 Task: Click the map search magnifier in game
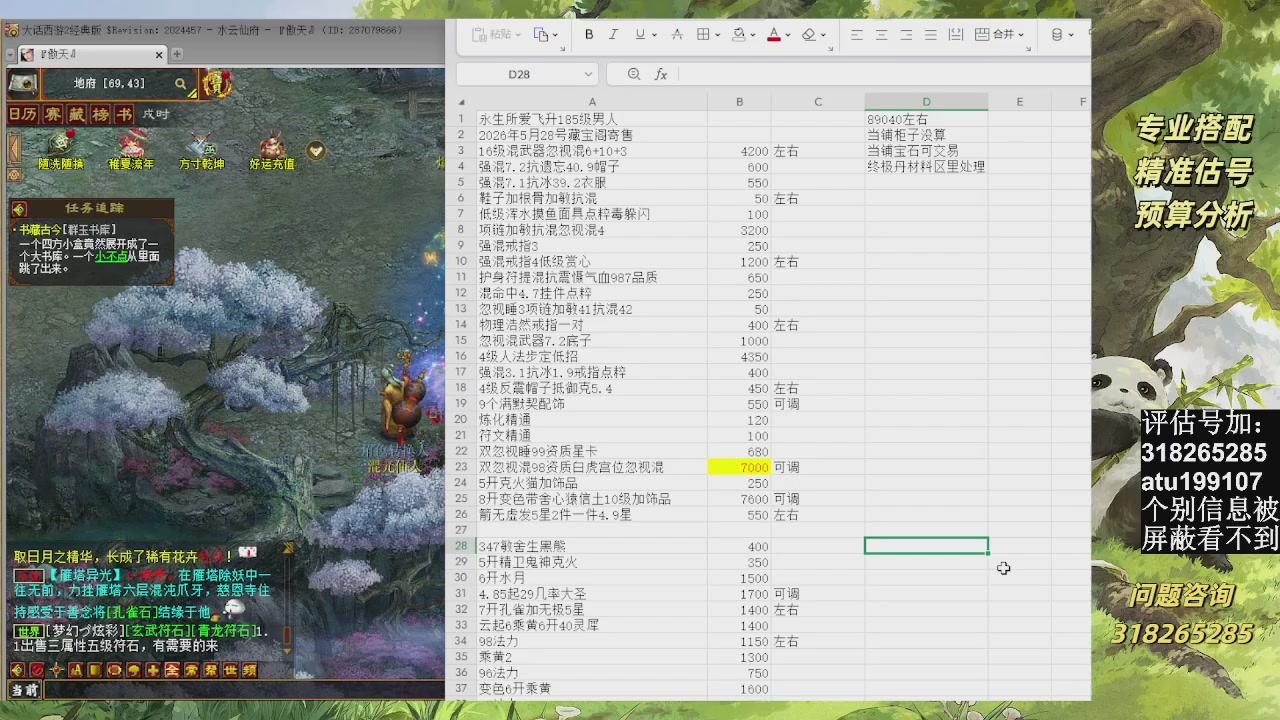[180, 84]
